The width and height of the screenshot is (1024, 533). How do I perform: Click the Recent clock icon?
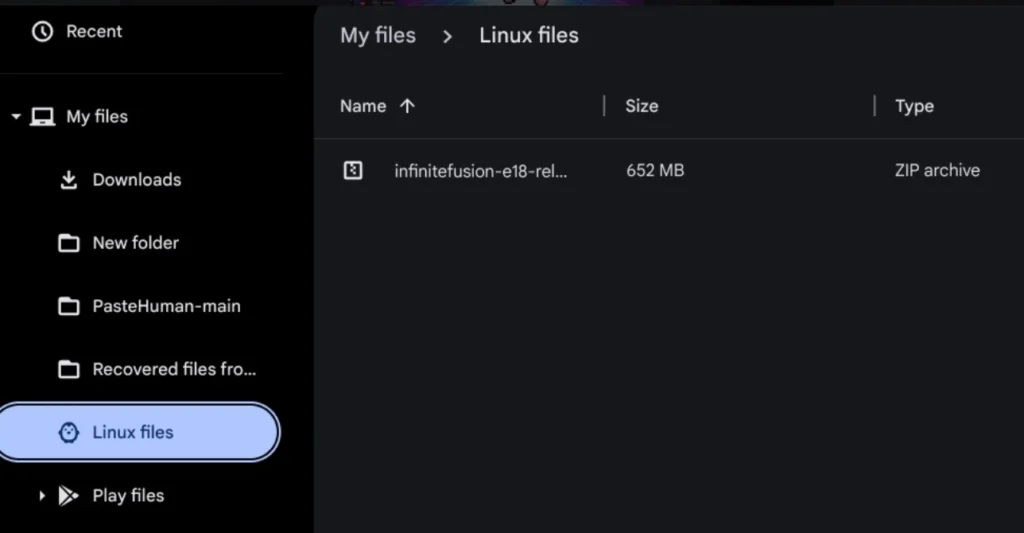(42, 32)
